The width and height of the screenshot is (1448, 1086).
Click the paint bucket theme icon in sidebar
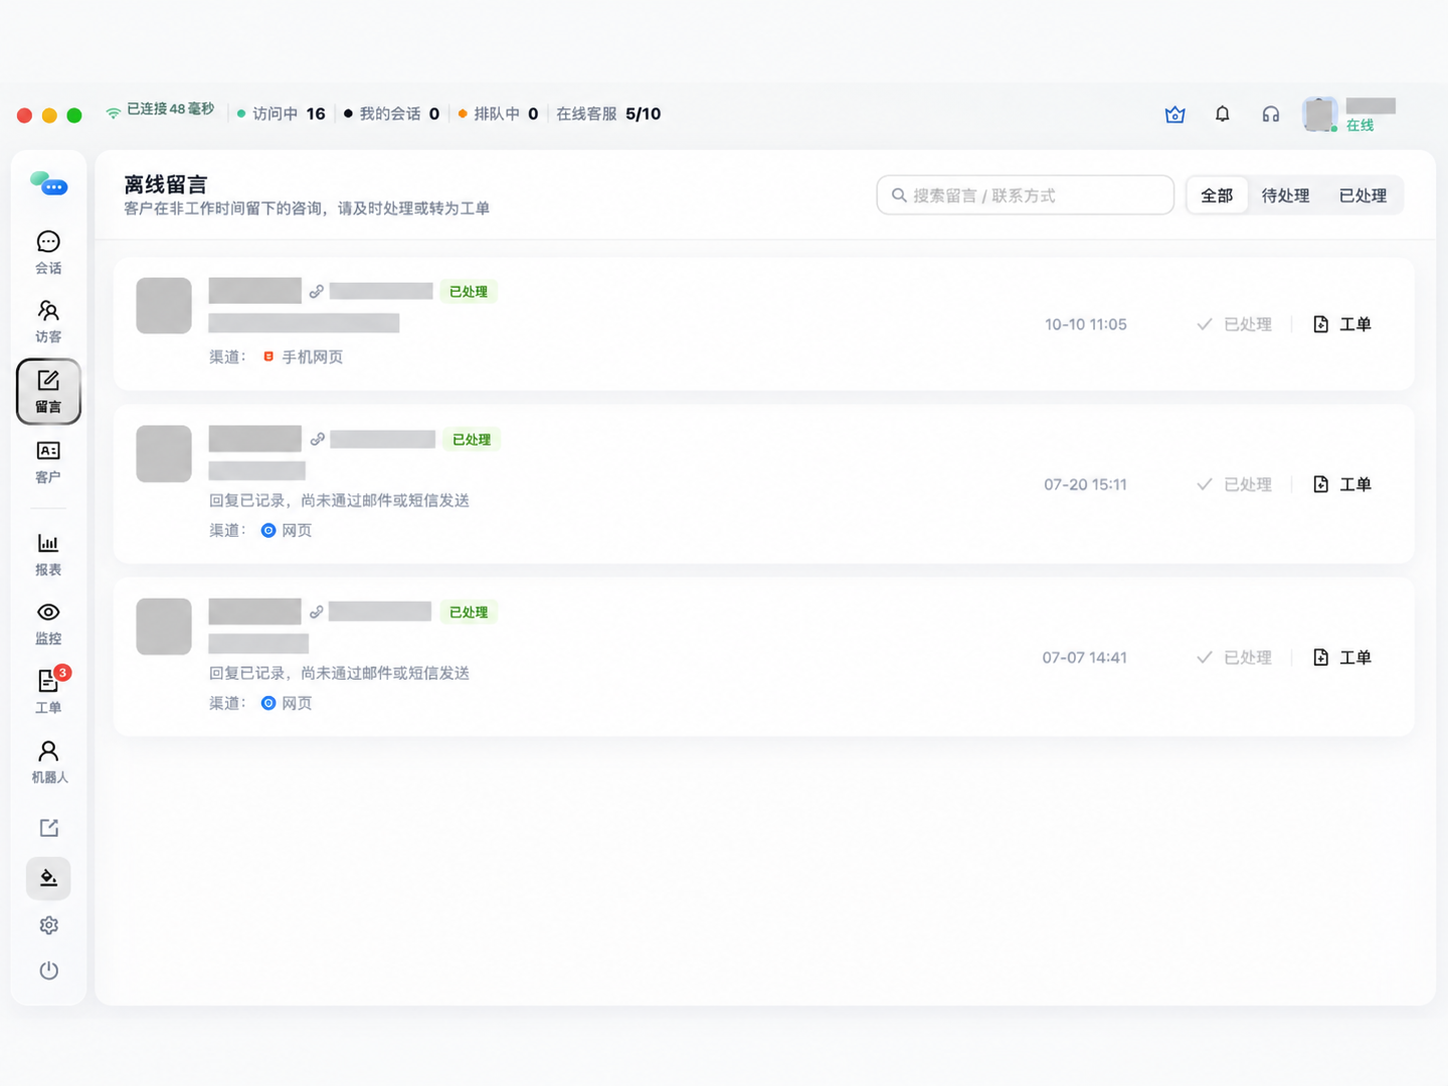coord(48,878)
